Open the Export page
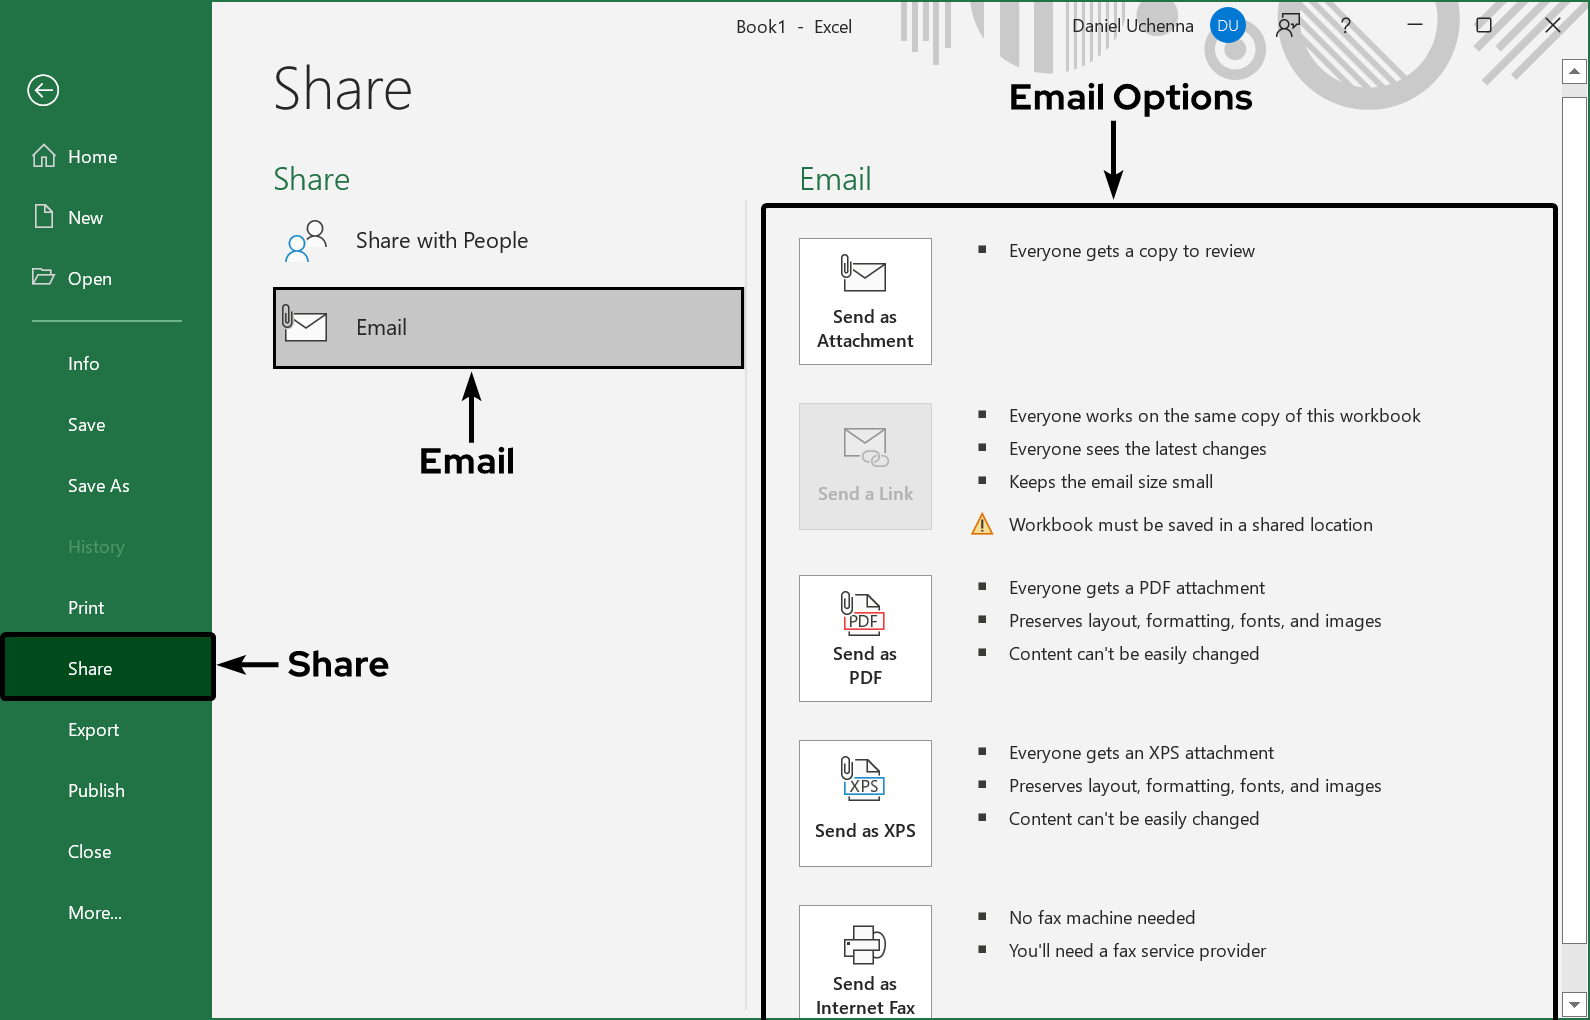Screen dimensions: 1590x1020 coord(106,730)
